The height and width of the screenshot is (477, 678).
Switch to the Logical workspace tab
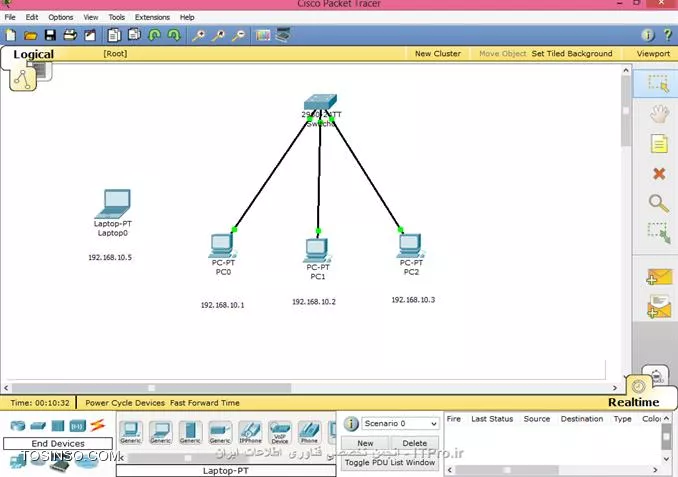coord(33,54)
